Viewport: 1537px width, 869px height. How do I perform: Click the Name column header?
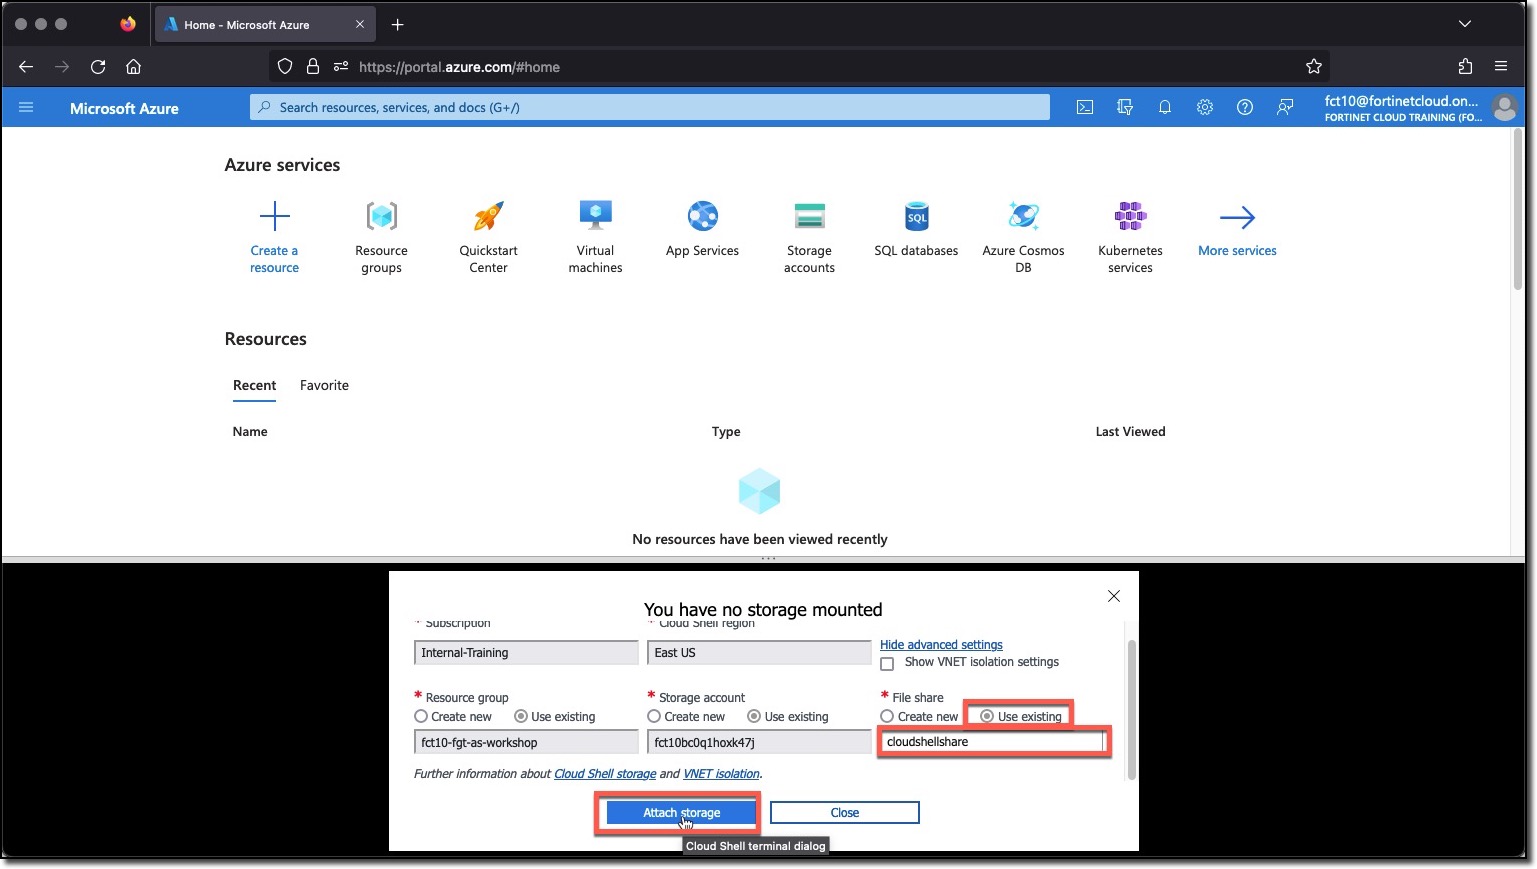click(250, 432)
